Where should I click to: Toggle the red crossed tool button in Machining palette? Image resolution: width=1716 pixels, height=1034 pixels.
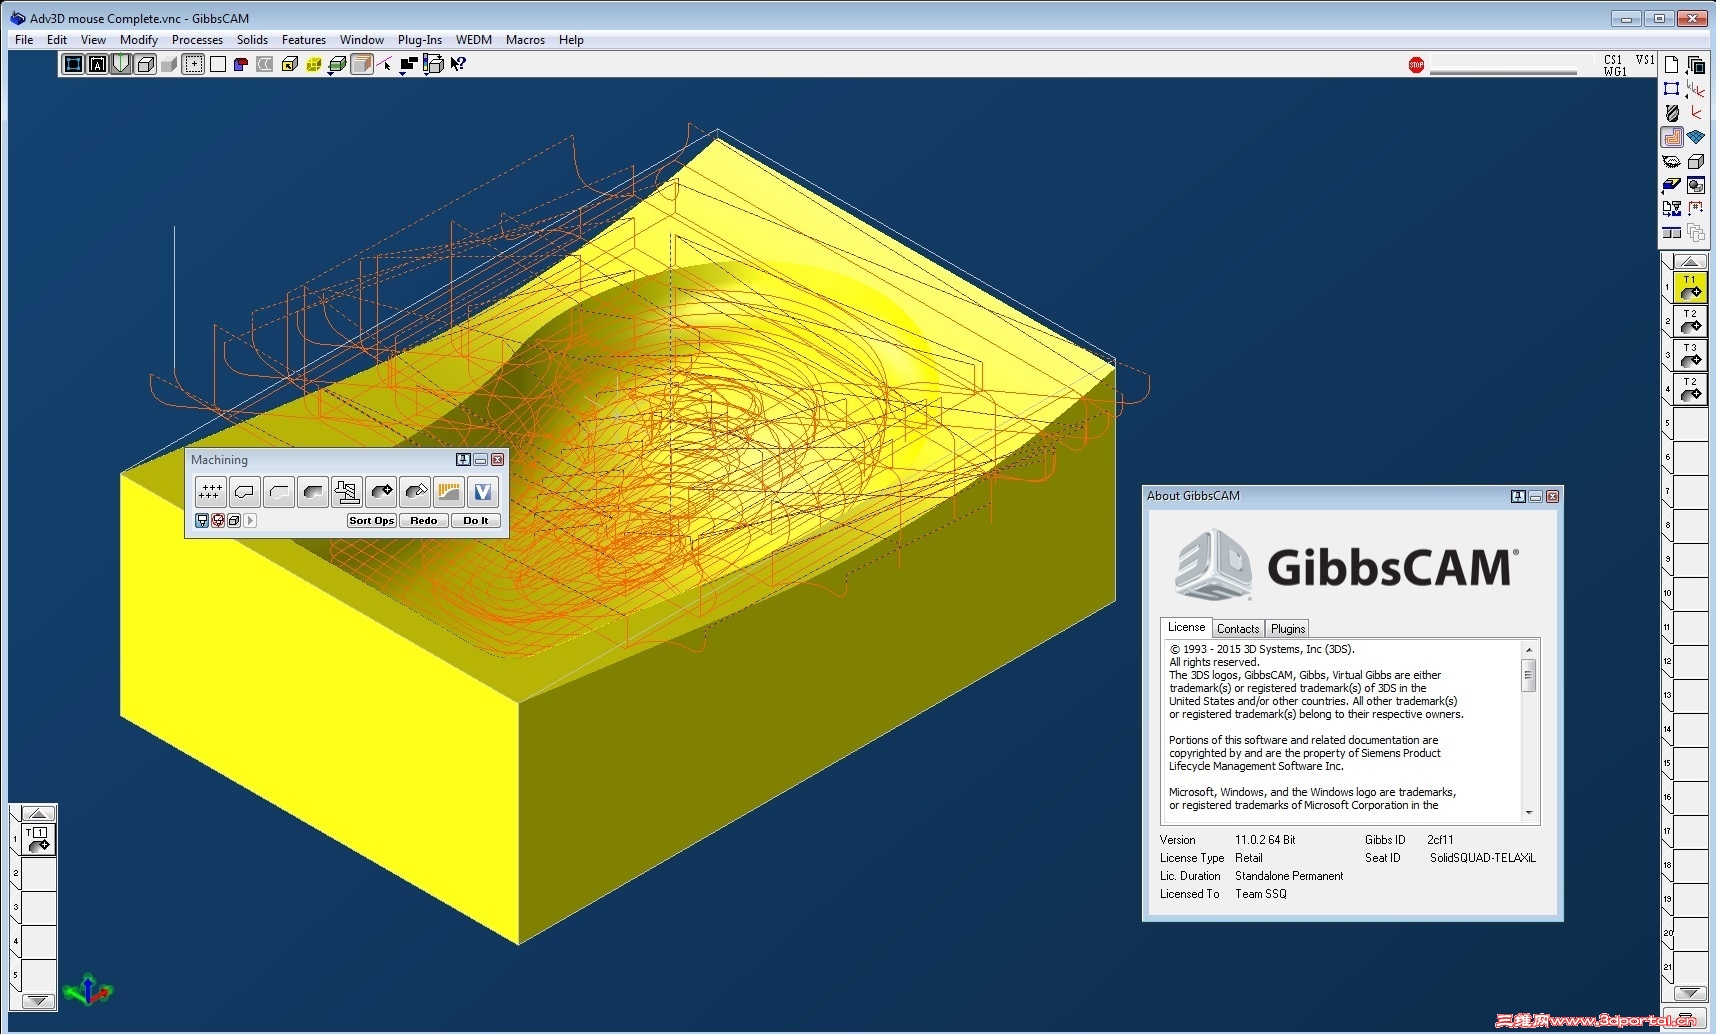pos(218,521)
